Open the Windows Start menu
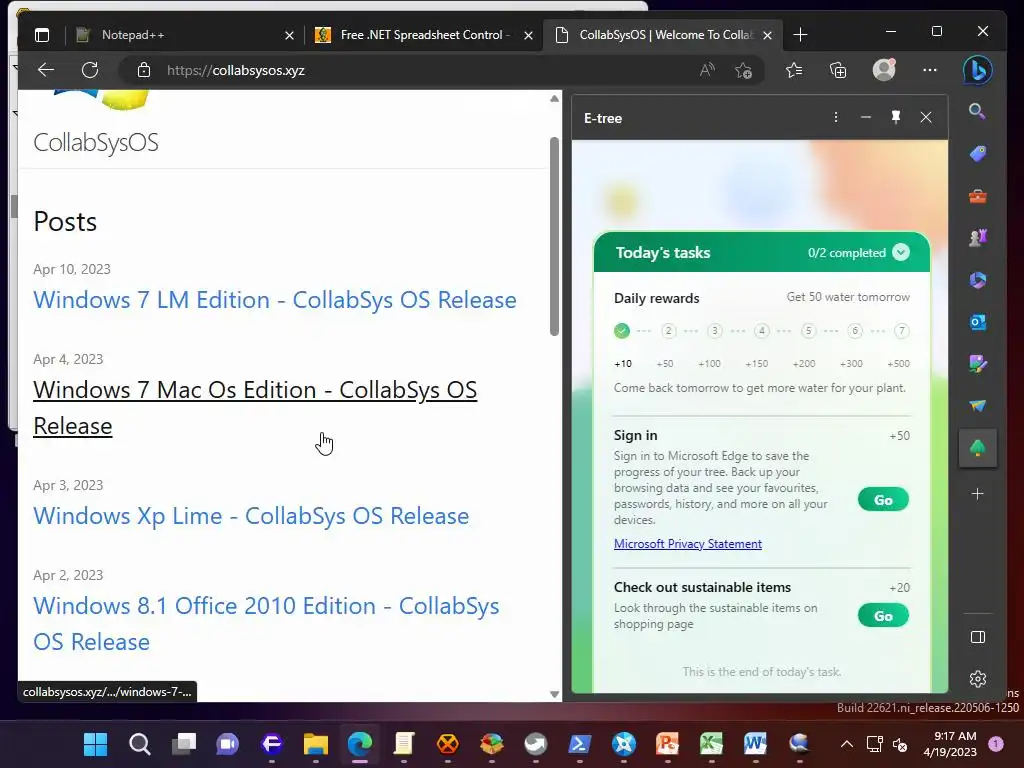 pyautogui.click(x=95, y=744)
